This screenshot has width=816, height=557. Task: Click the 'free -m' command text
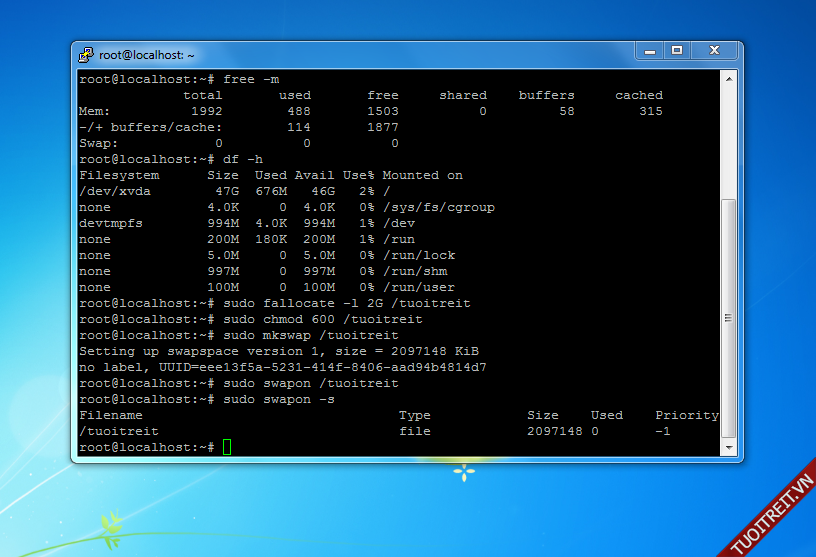[x=251, y=79]
